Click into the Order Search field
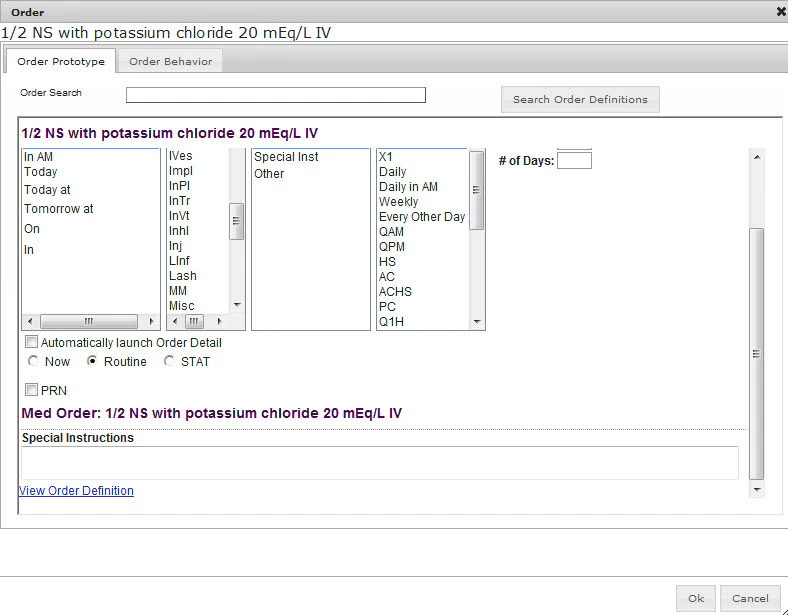 pos(275,95)
